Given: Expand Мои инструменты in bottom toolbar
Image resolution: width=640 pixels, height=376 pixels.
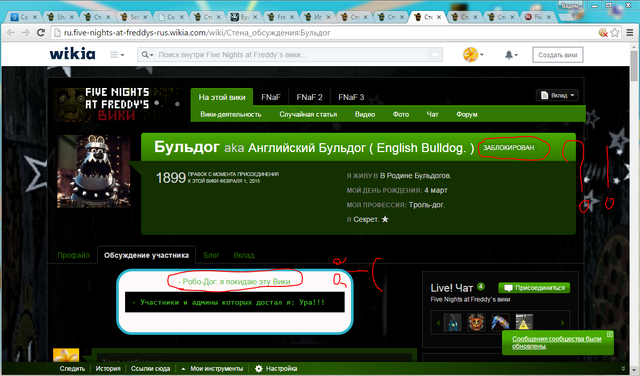Looking at the screenshot, I should 212,369.
